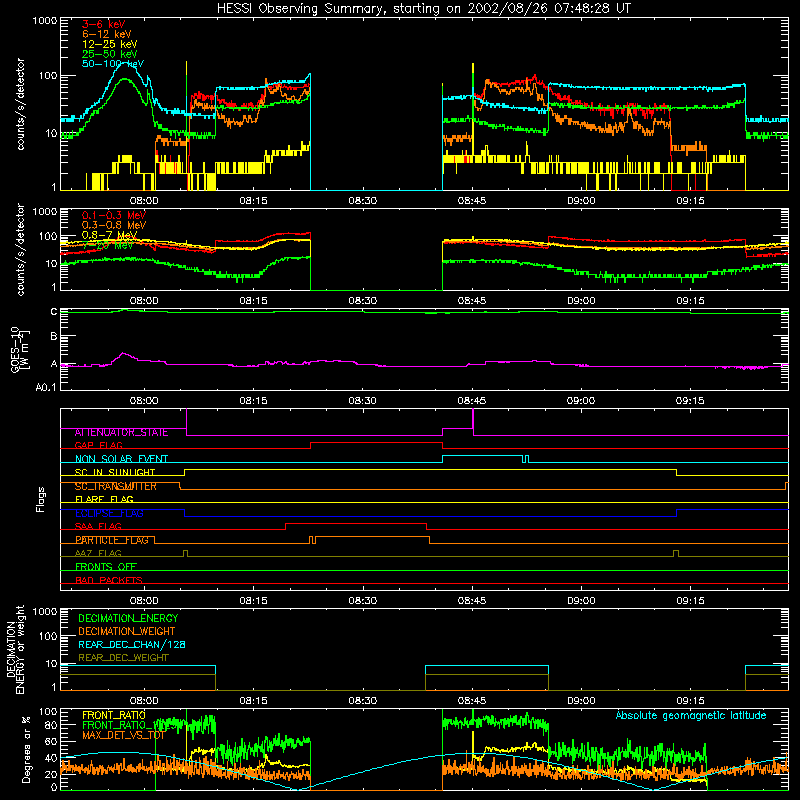Select the Absolute geomagnetic latitude label
Image resolution: width=800 pixels, height=800 pixels.
coord(691,715)
